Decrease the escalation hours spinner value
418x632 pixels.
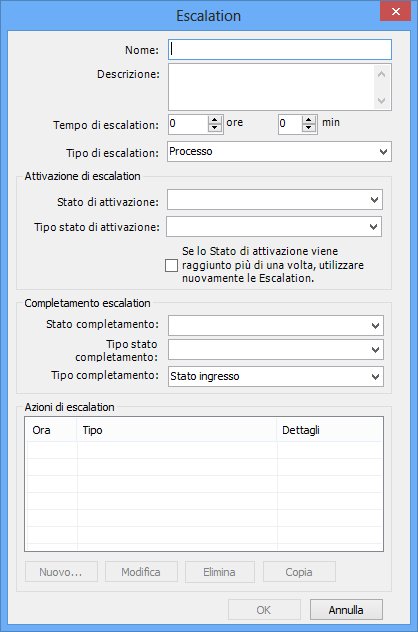pos(215,128)
